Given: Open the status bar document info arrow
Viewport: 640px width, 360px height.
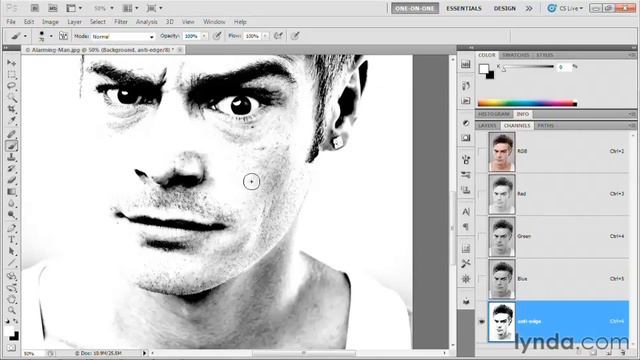Looking at the screenshot, I should 144,353.
